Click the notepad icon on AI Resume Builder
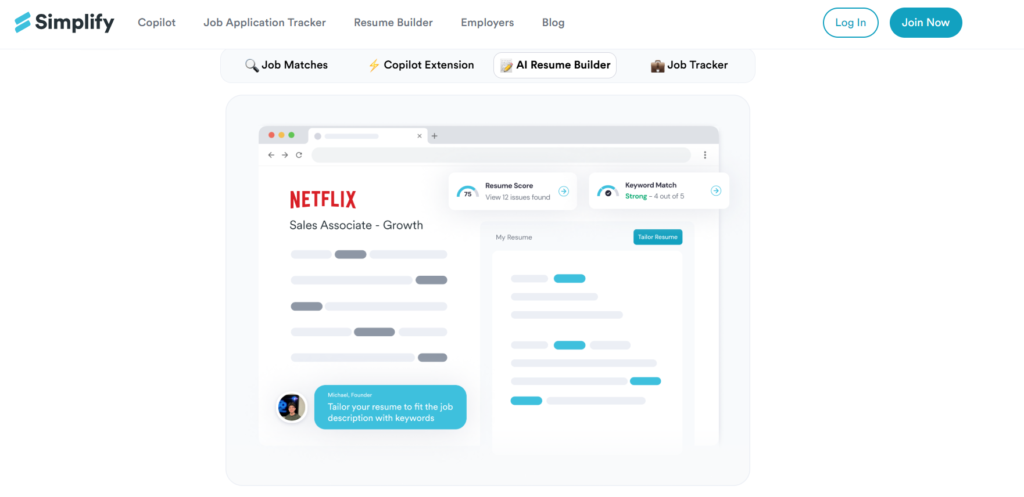The height and width of the screenshot is (497, 1024). tap(506, 65)
